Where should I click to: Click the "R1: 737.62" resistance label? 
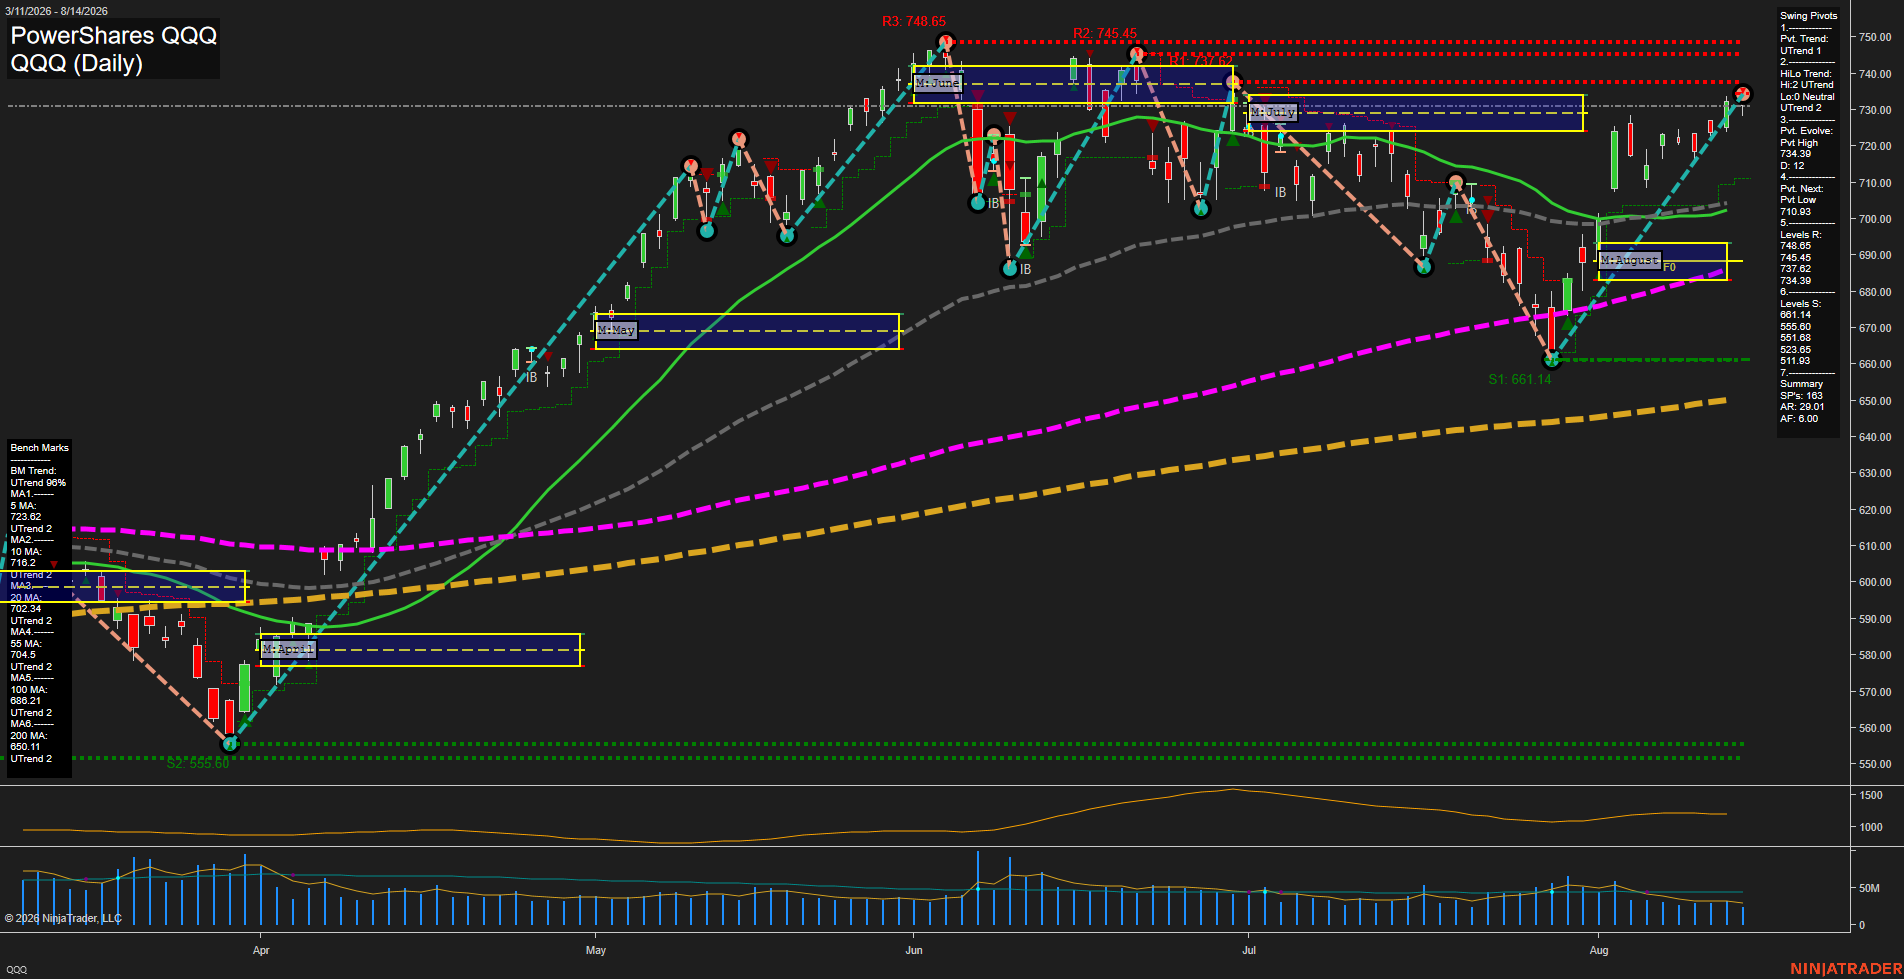1200,61
